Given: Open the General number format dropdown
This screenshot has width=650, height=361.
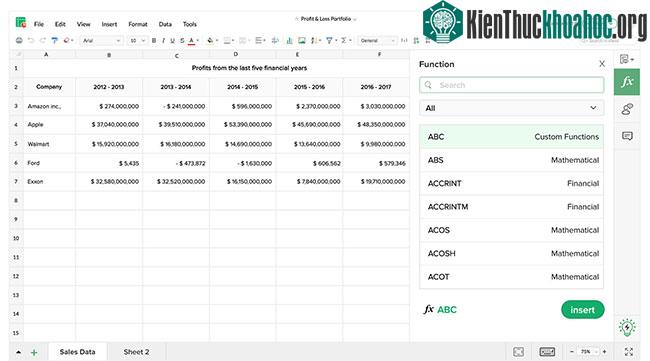Looking at the screenshot, I should 377,41.
